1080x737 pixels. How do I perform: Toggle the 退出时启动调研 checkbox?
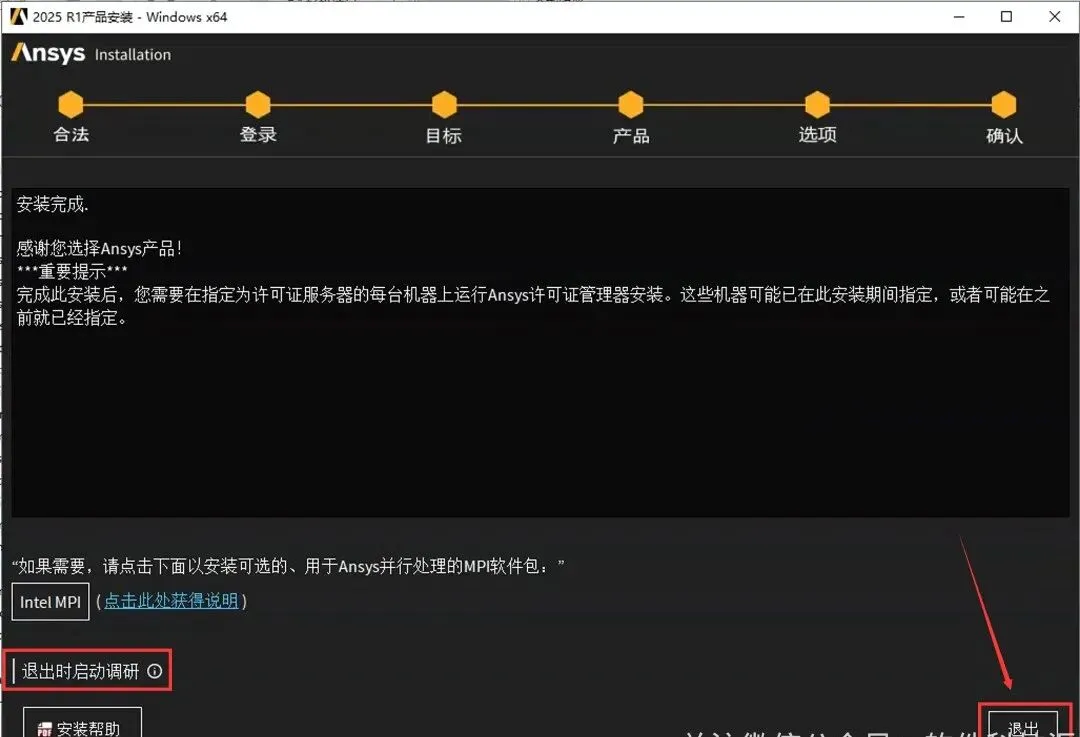pyautogui.click(x=14, y=671)
